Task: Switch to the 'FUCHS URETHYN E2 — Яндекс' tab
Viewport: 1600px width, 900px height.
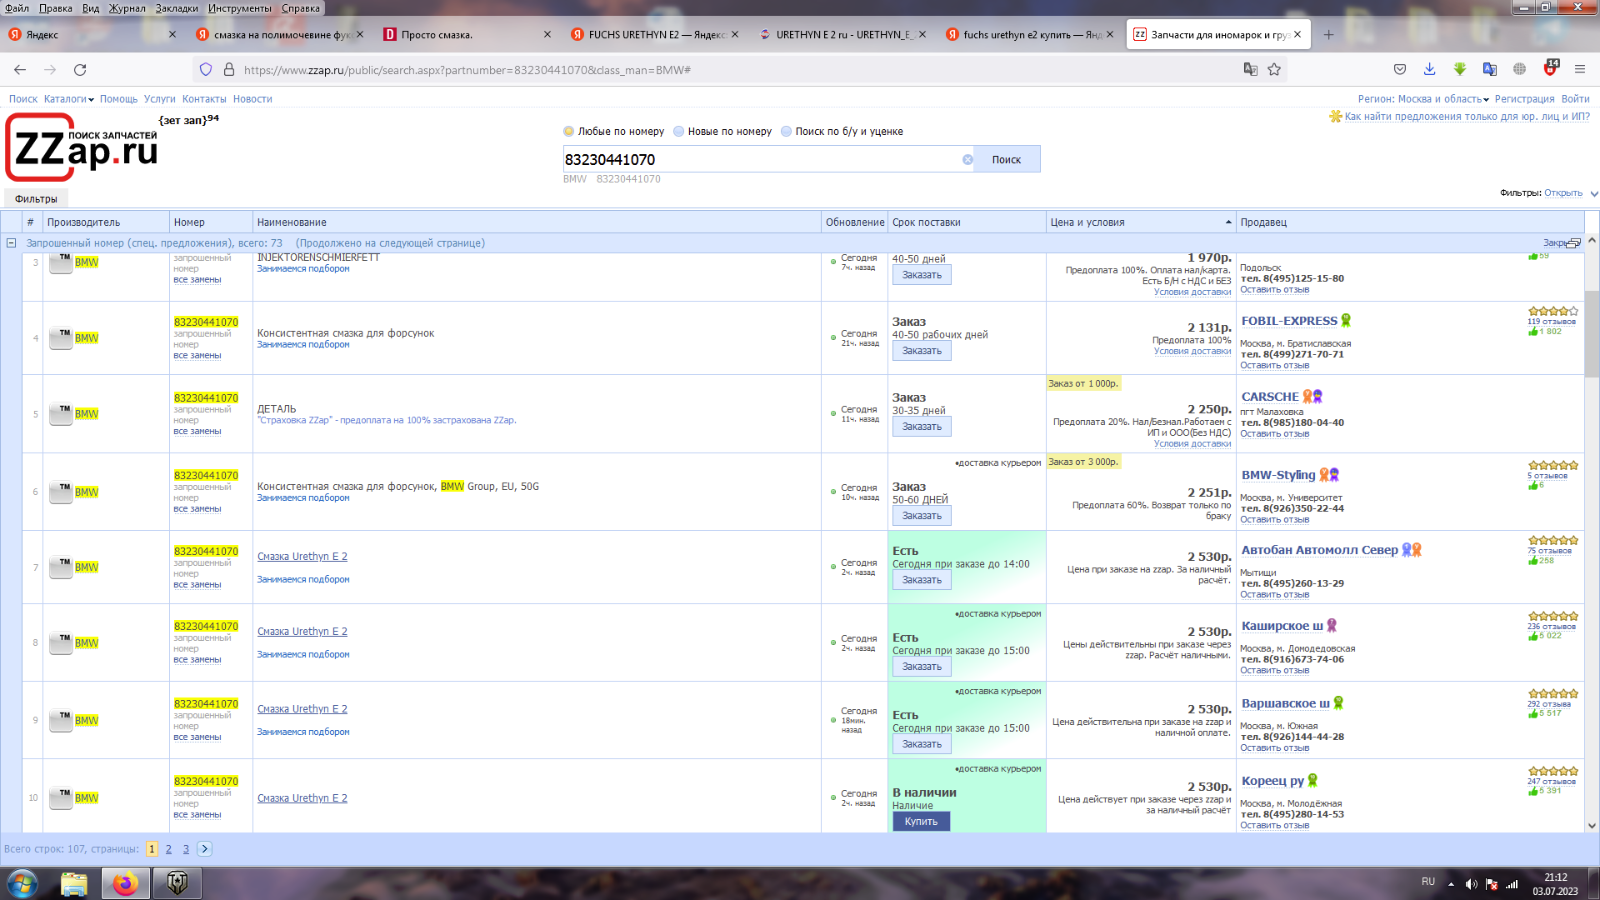Action: click(x=656, y=35)
